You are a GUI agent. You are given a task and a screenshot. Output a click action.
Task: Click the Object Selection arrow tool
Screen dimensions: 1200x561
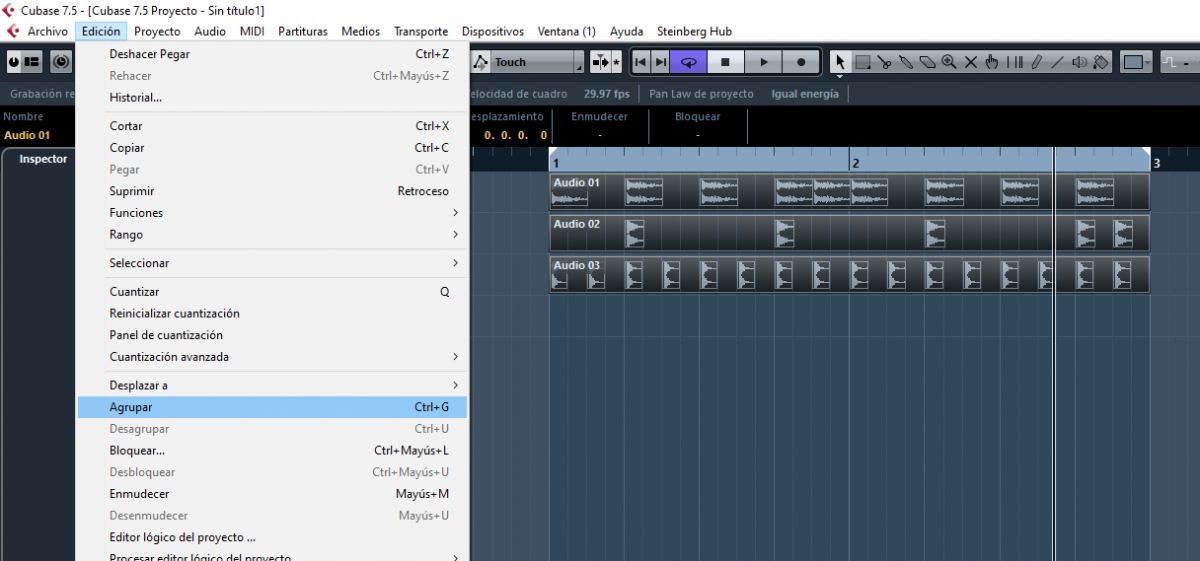(840, 62)
